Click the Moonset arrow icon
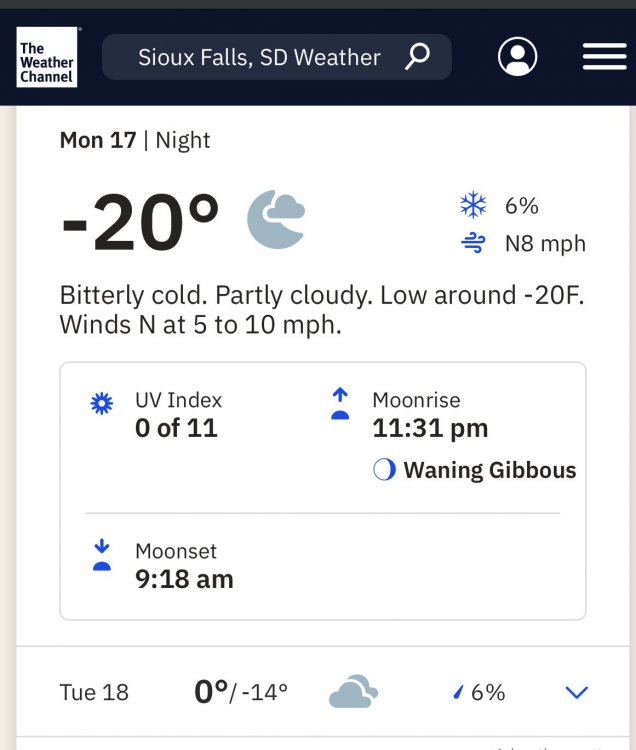 point(102,556)
